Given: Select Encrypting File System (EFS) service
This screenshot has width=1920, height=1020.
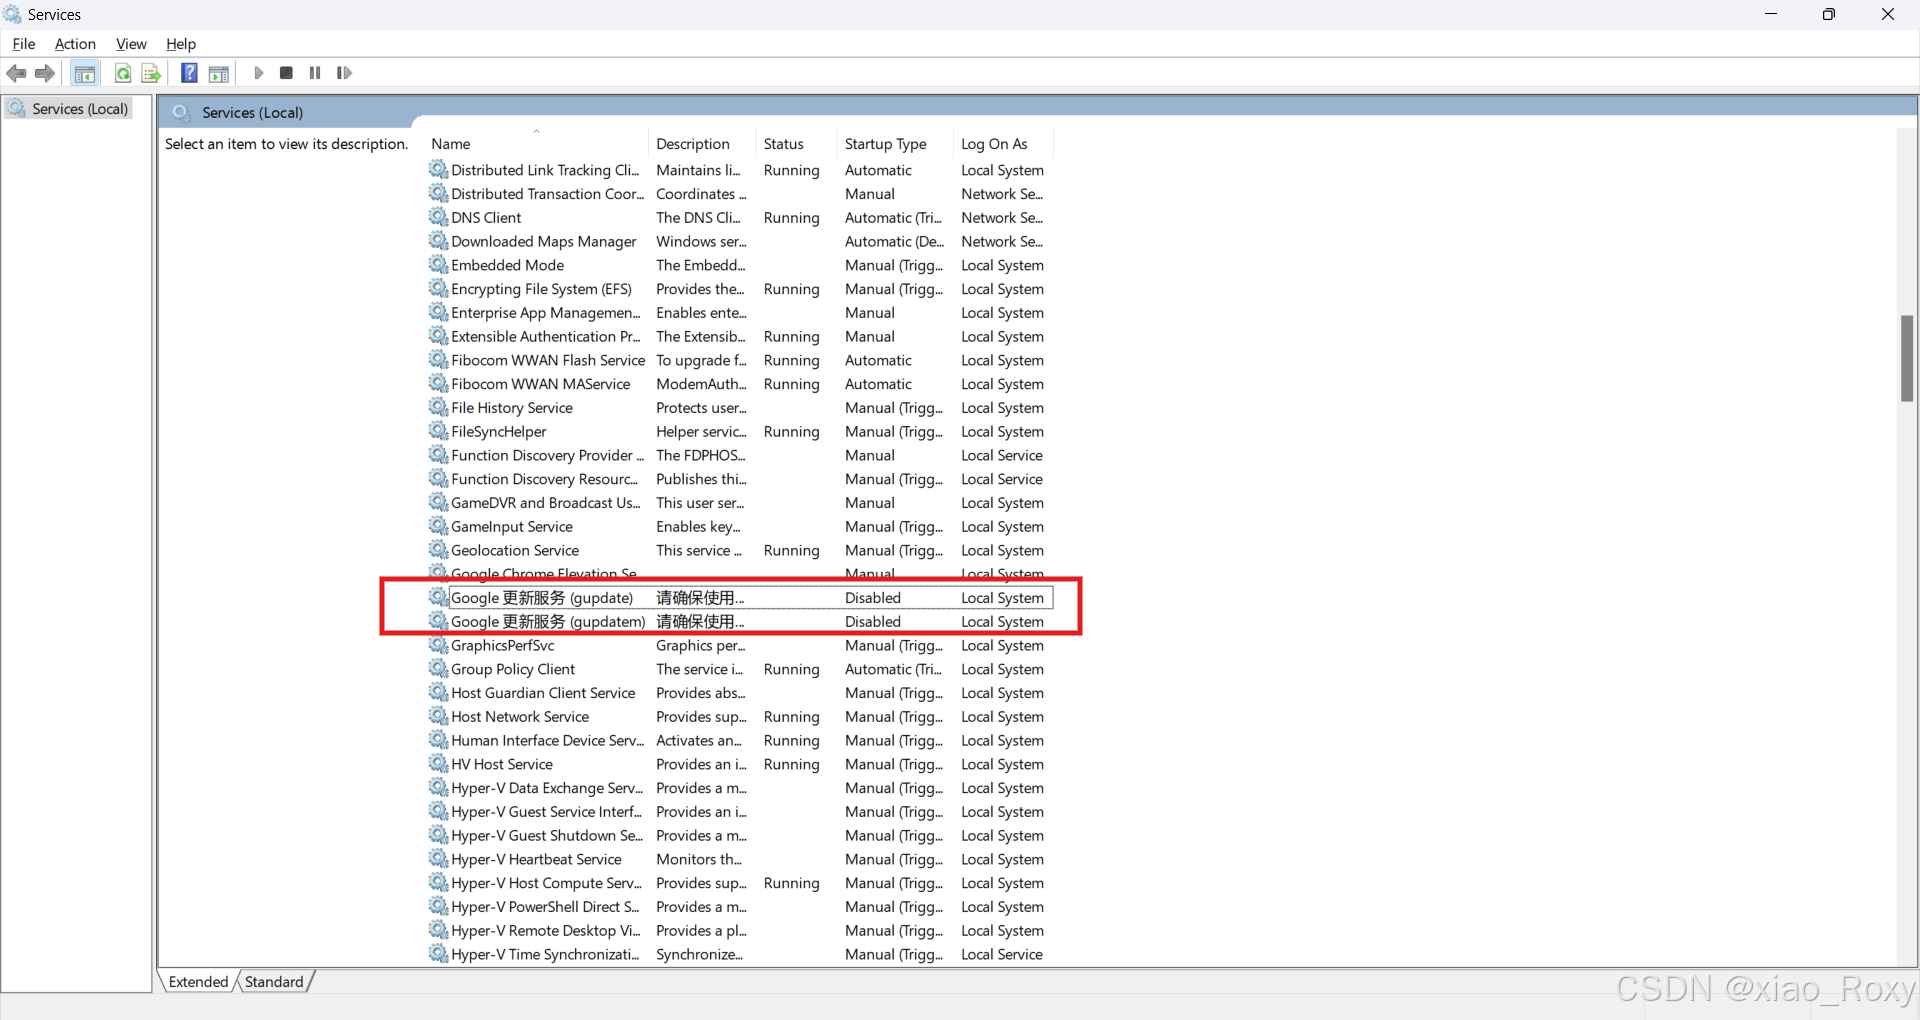Looking at the screenshot, I should 740,289.
